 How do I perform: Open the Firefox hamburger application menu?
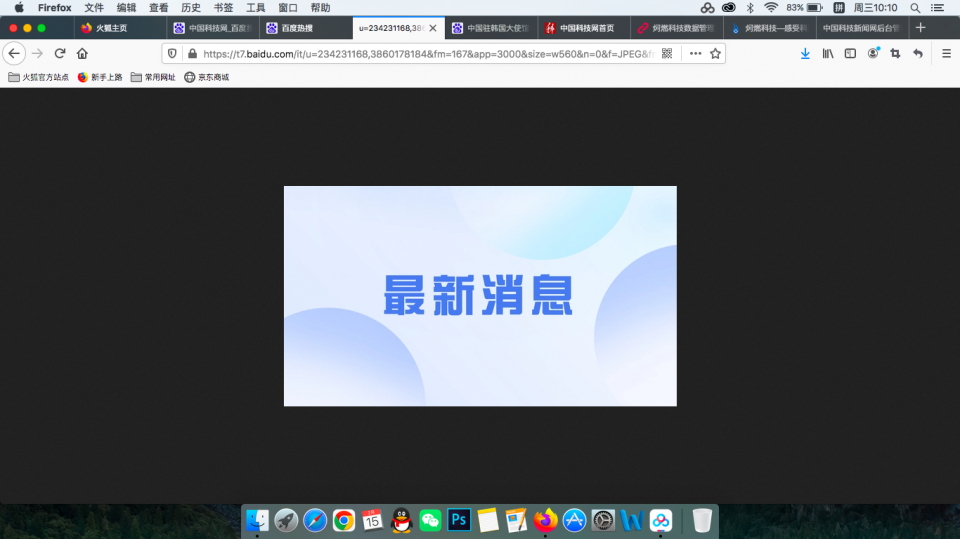[946, 53]
